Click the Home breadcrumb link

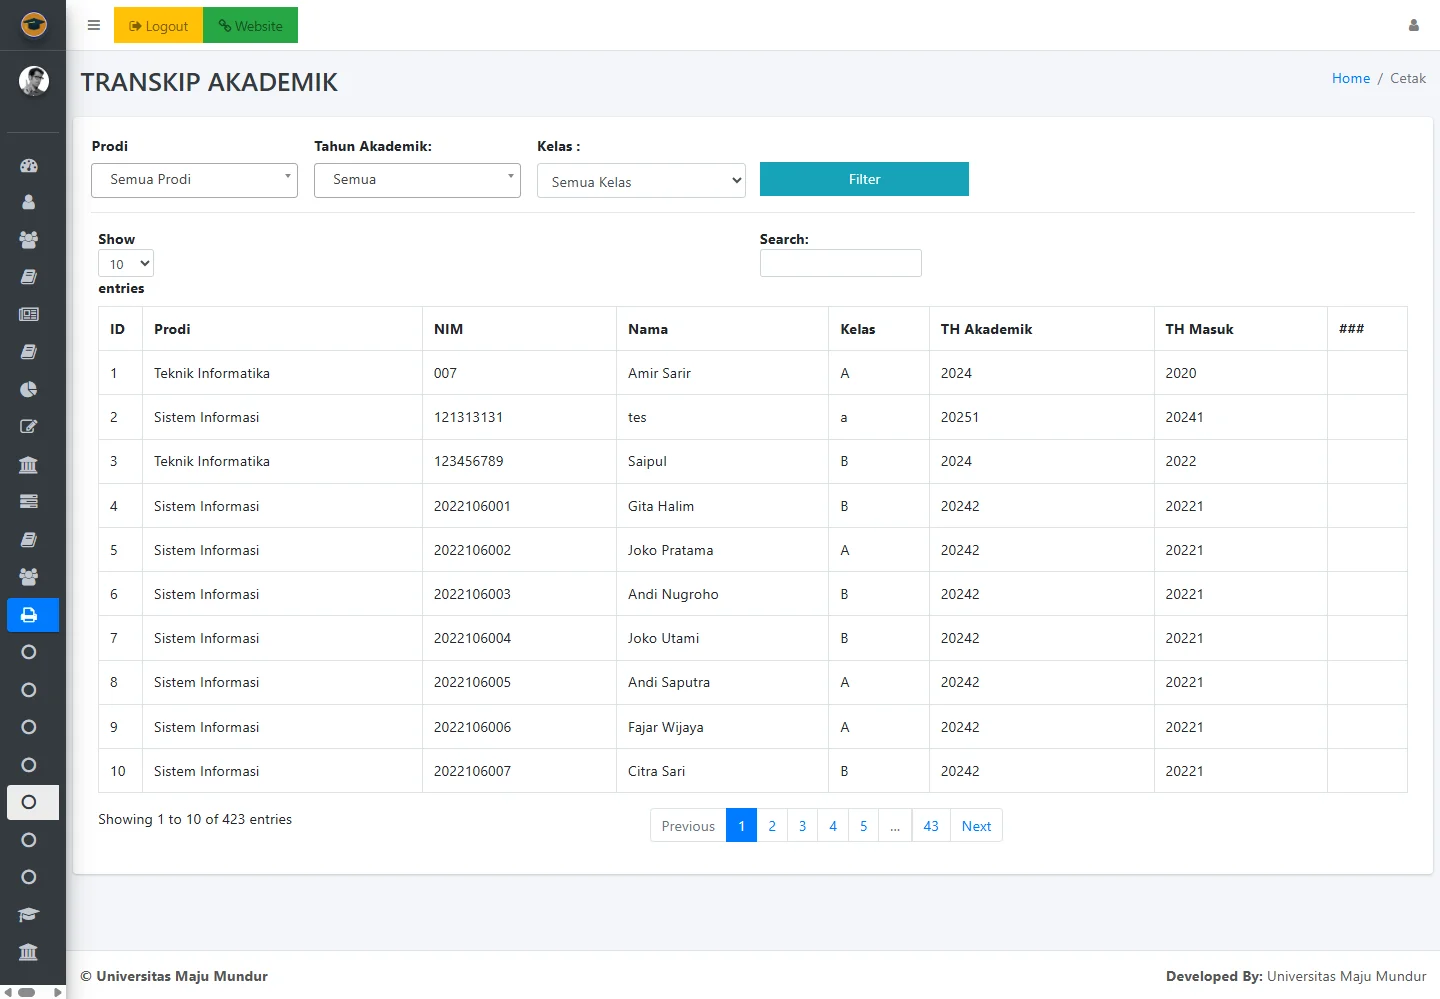1350,78
